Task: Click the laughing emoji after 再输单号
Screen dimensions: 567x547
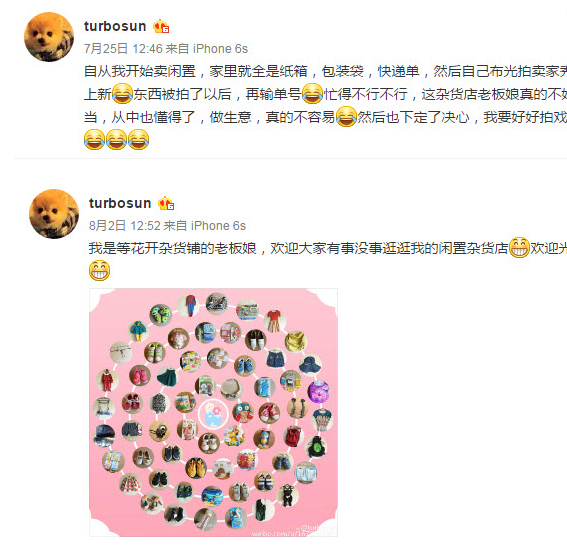Action: (312, 94)
